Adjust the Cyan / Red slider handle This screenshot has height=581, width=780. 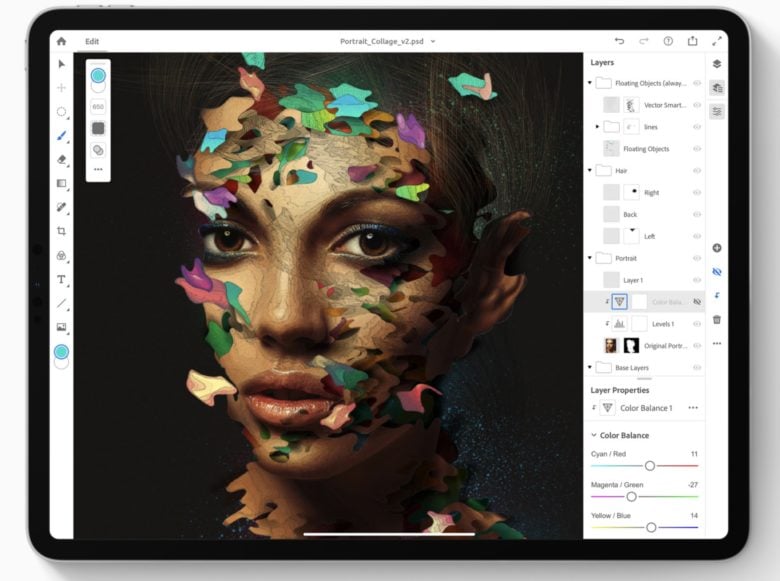tap(650, 466)
